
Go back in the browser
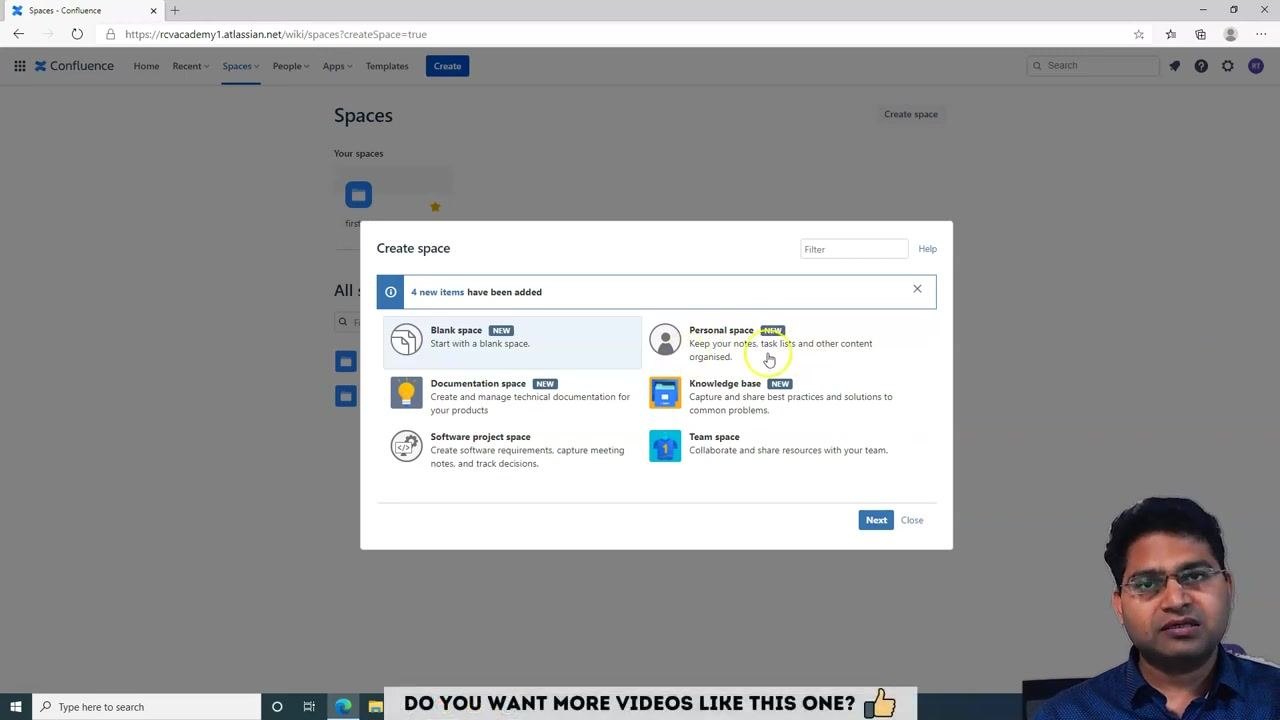pyautogui.click(x=18, y=34)
